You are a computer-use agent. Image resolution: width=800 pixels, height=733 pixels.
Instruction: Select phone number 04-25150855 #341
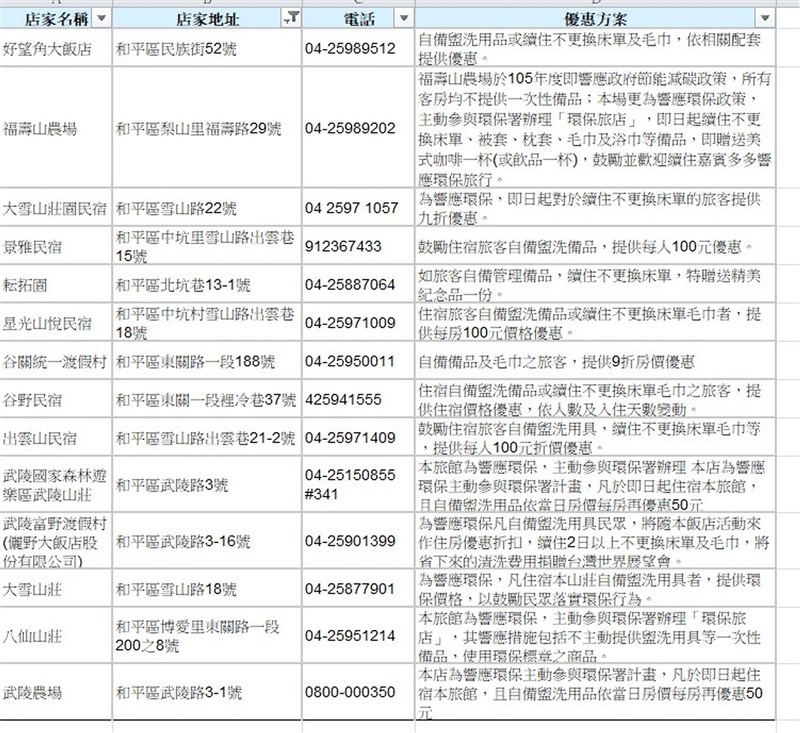pyautogui.click(x=359, y=485)
